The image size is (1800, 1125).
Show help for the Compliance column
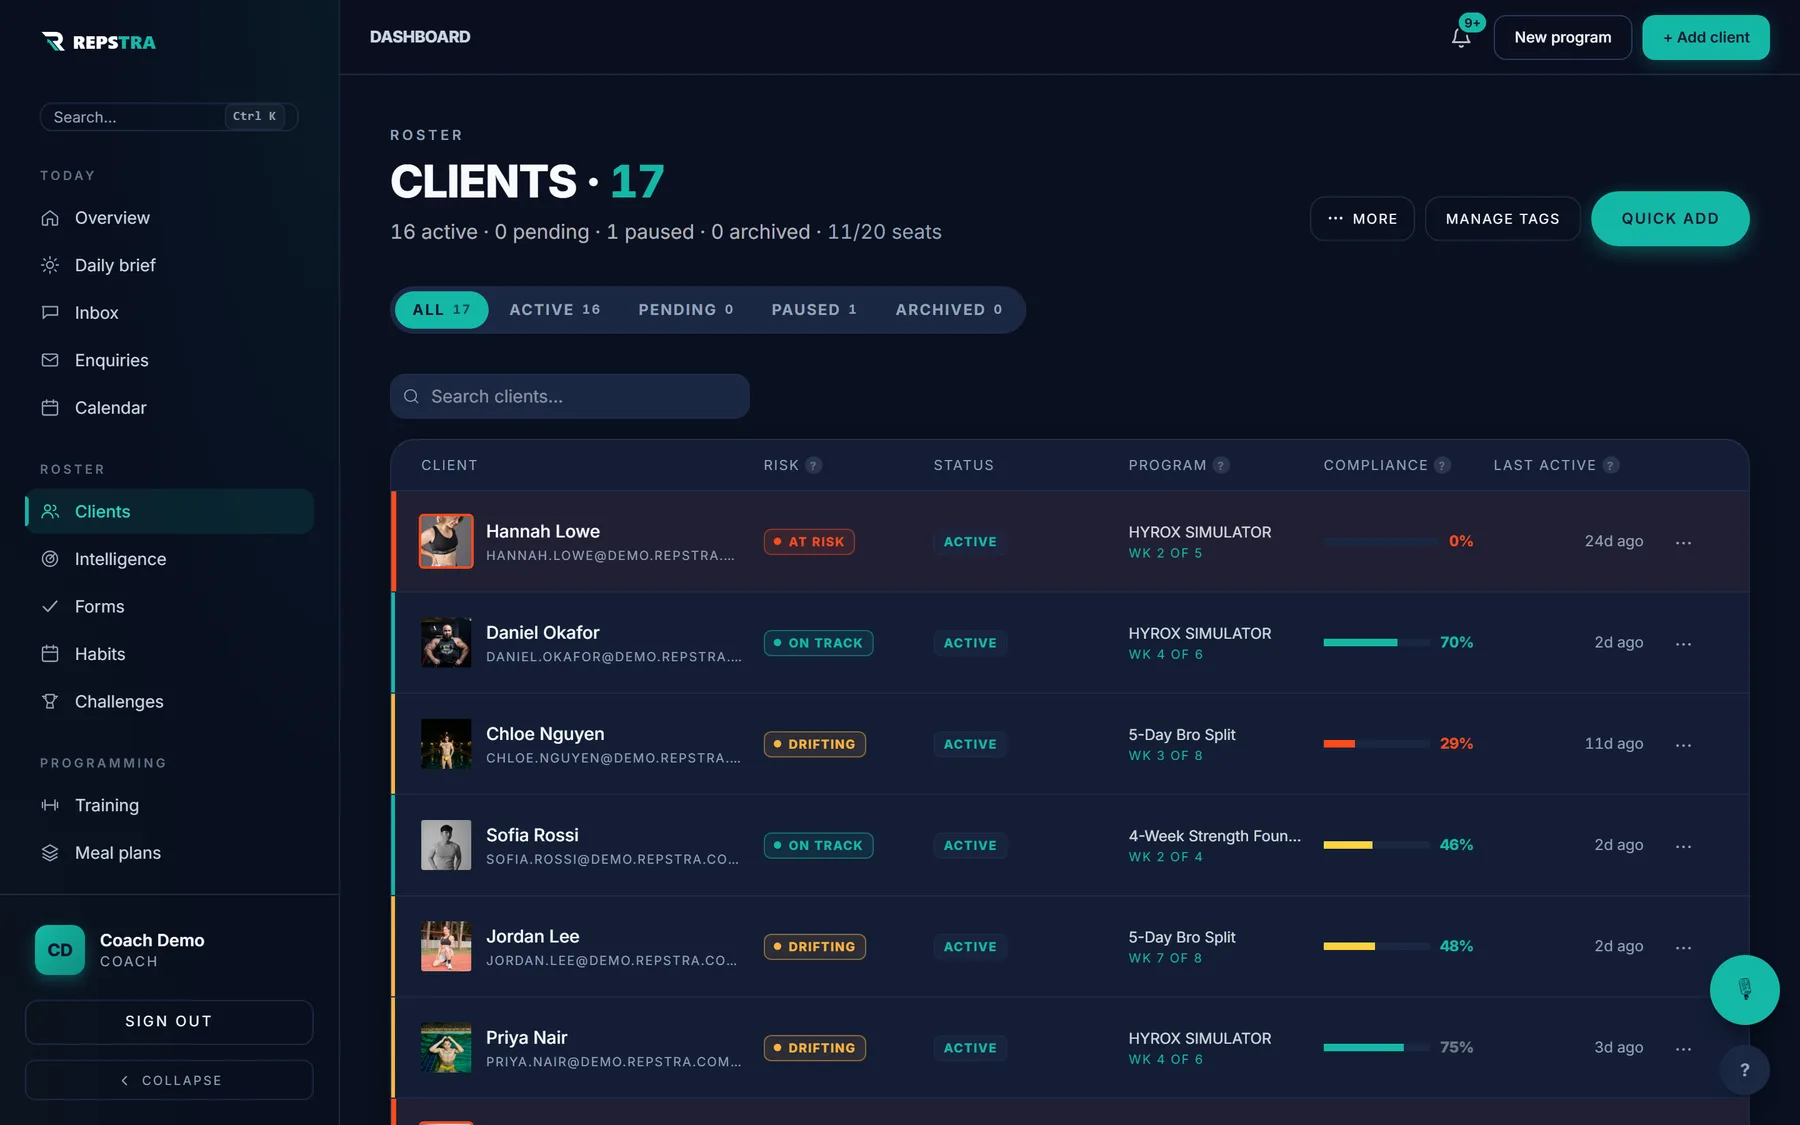pyautogui.click(x=1442, y=465)
